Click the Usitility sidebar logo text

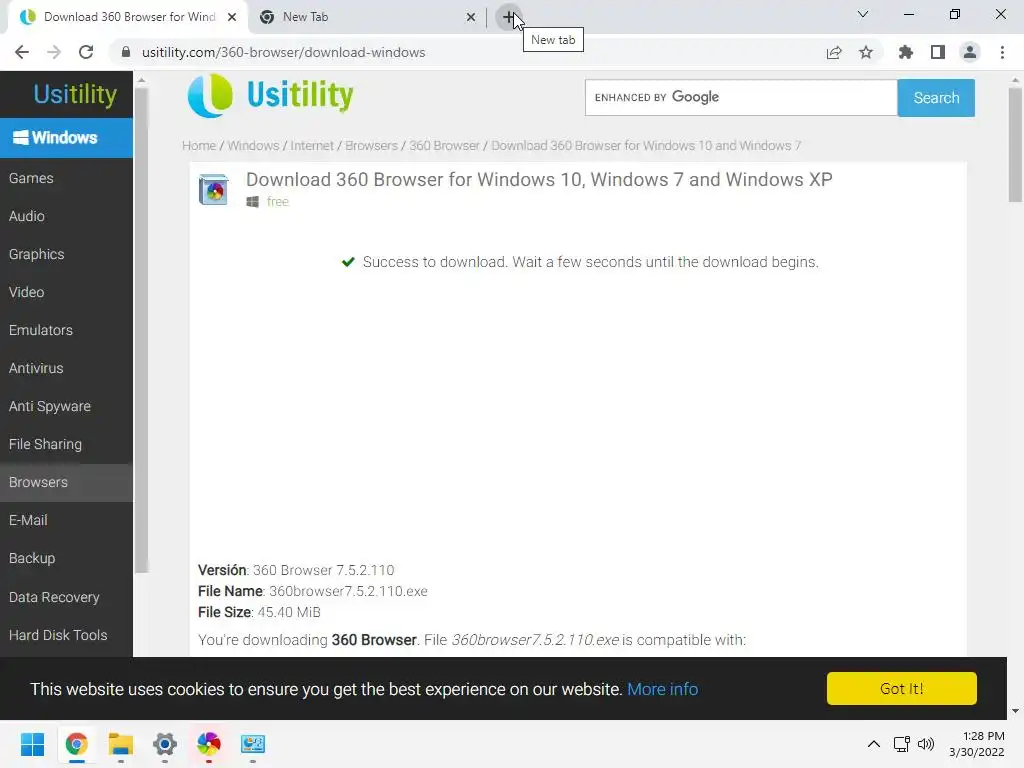(75, 95)
